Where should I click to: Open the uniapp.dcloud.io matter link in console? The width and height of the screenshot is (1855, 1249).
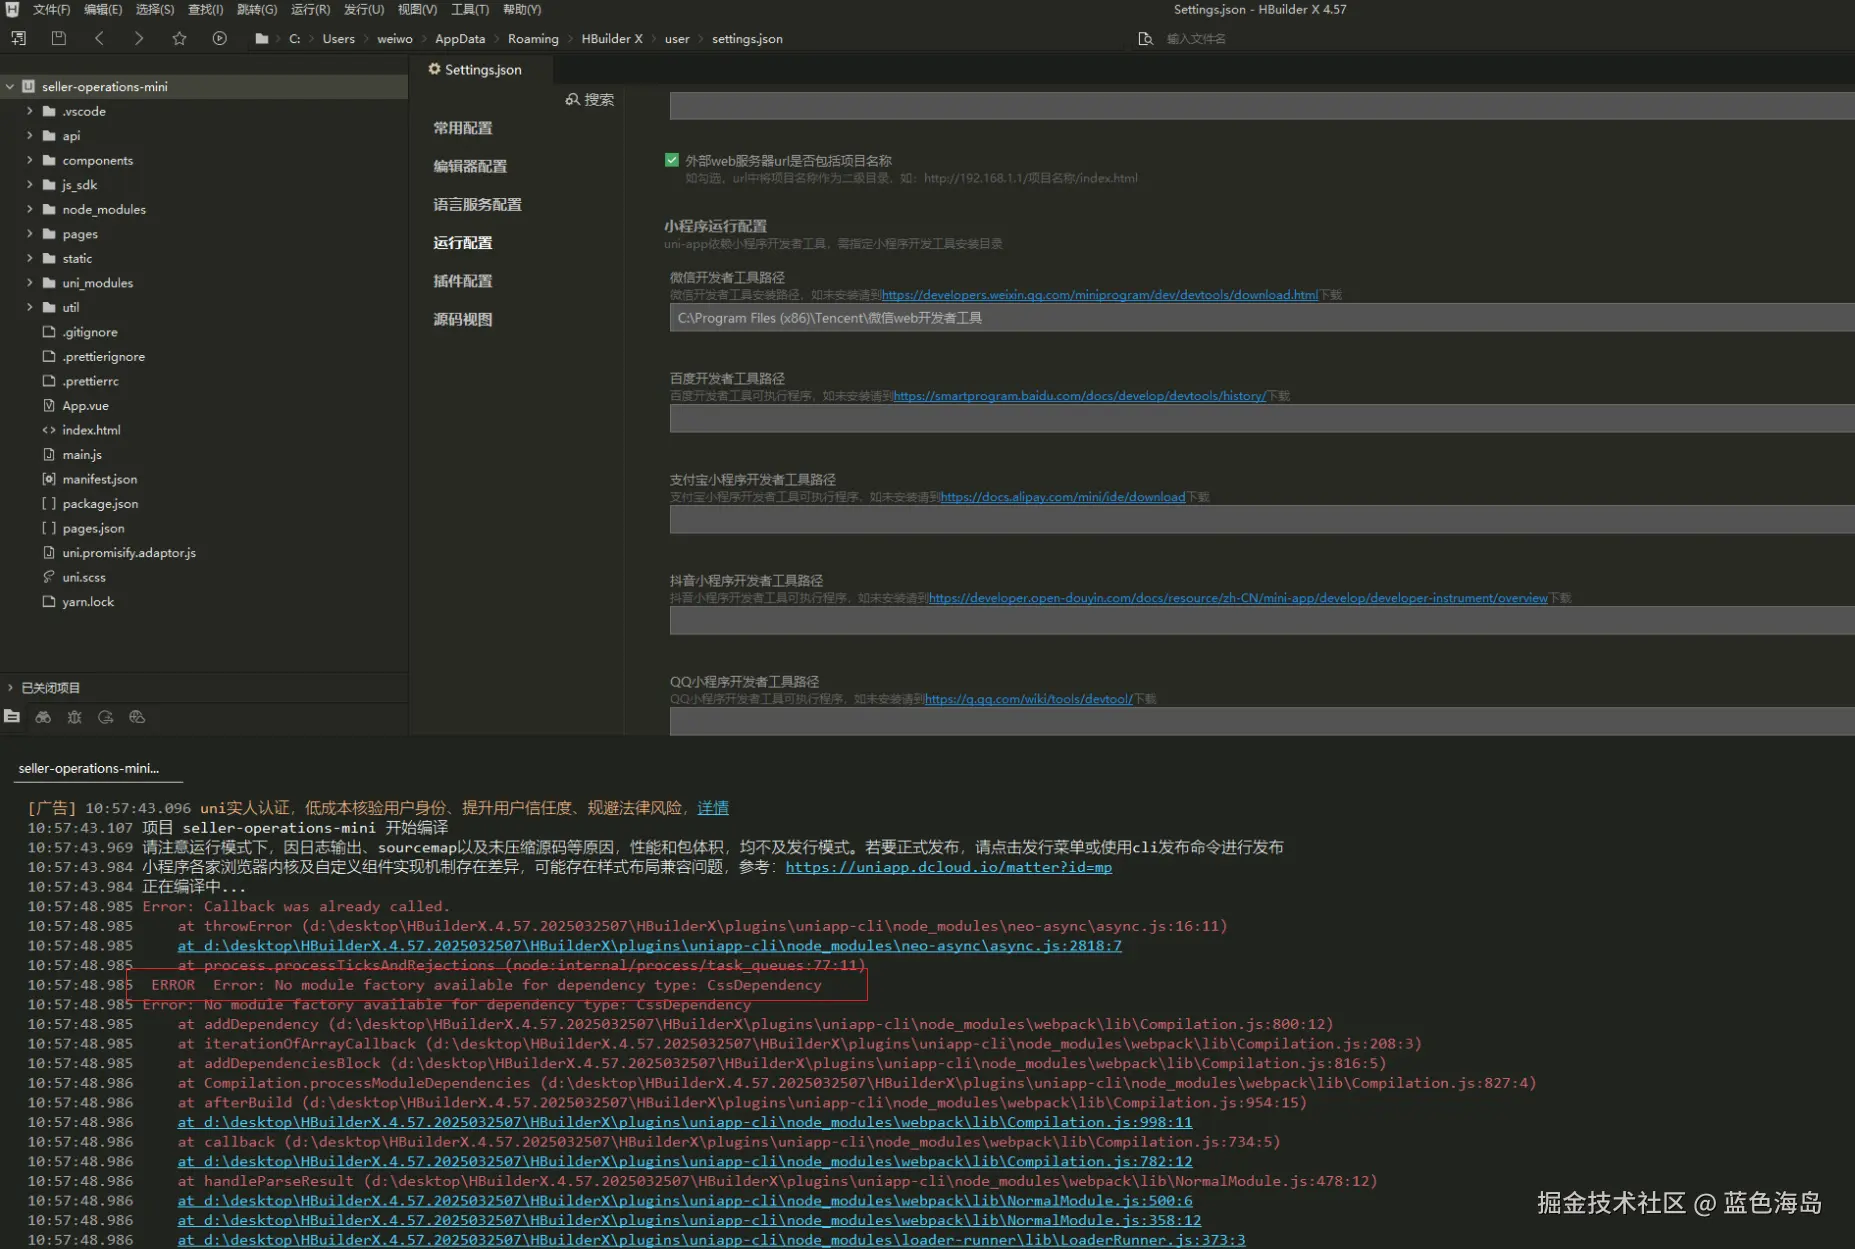pyautogui.click(x=949, y=867)
